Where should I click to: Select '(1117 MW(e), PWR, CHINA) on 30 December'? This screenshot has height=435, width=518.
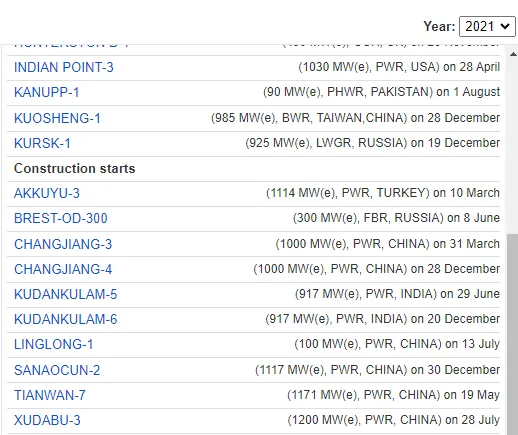(378, 370)
